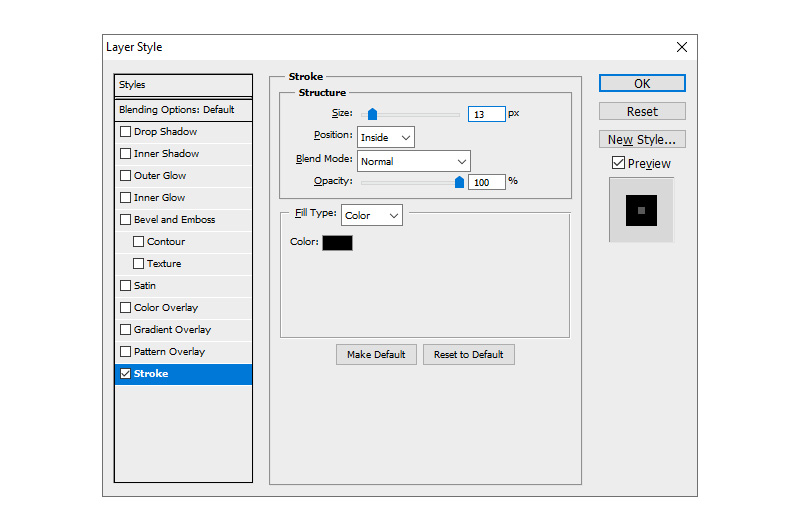Image resolution: width=800 pixels, height=532 pixels.
Task: Uncheck the Stroke effect checkbox
Action: click(x=125, y=374)
